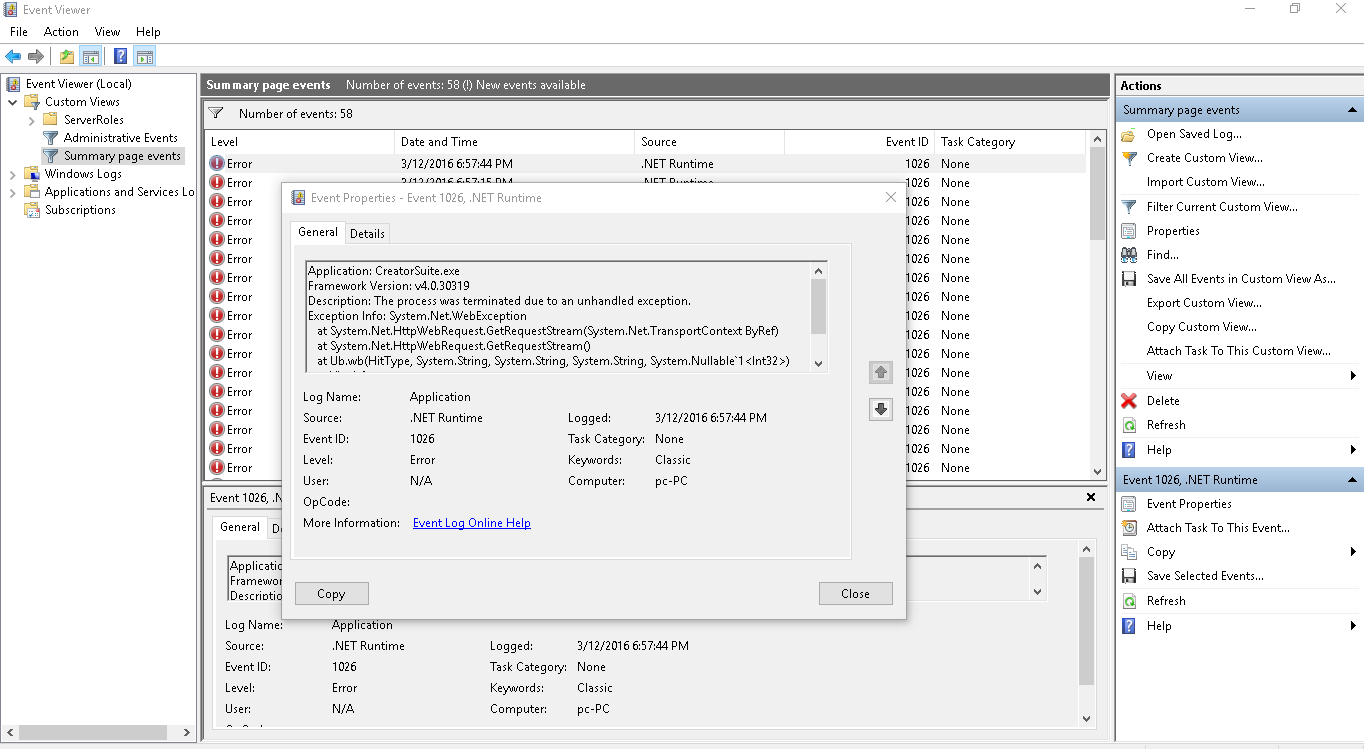
Task: Click the Properties icon in the Actions pane
Action: pyautogui.click(x=1129, y=231)
